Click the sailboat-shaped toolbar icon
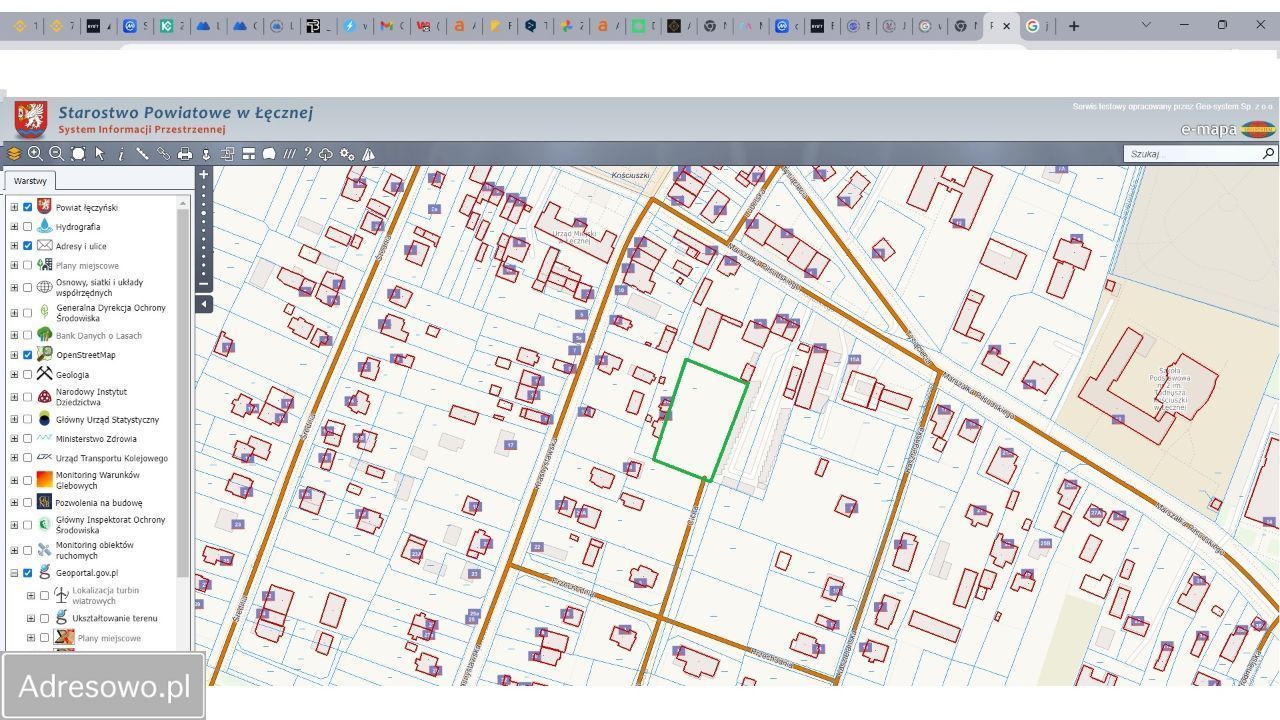This screenshot has height=720, width=1280. coord(369,154)
